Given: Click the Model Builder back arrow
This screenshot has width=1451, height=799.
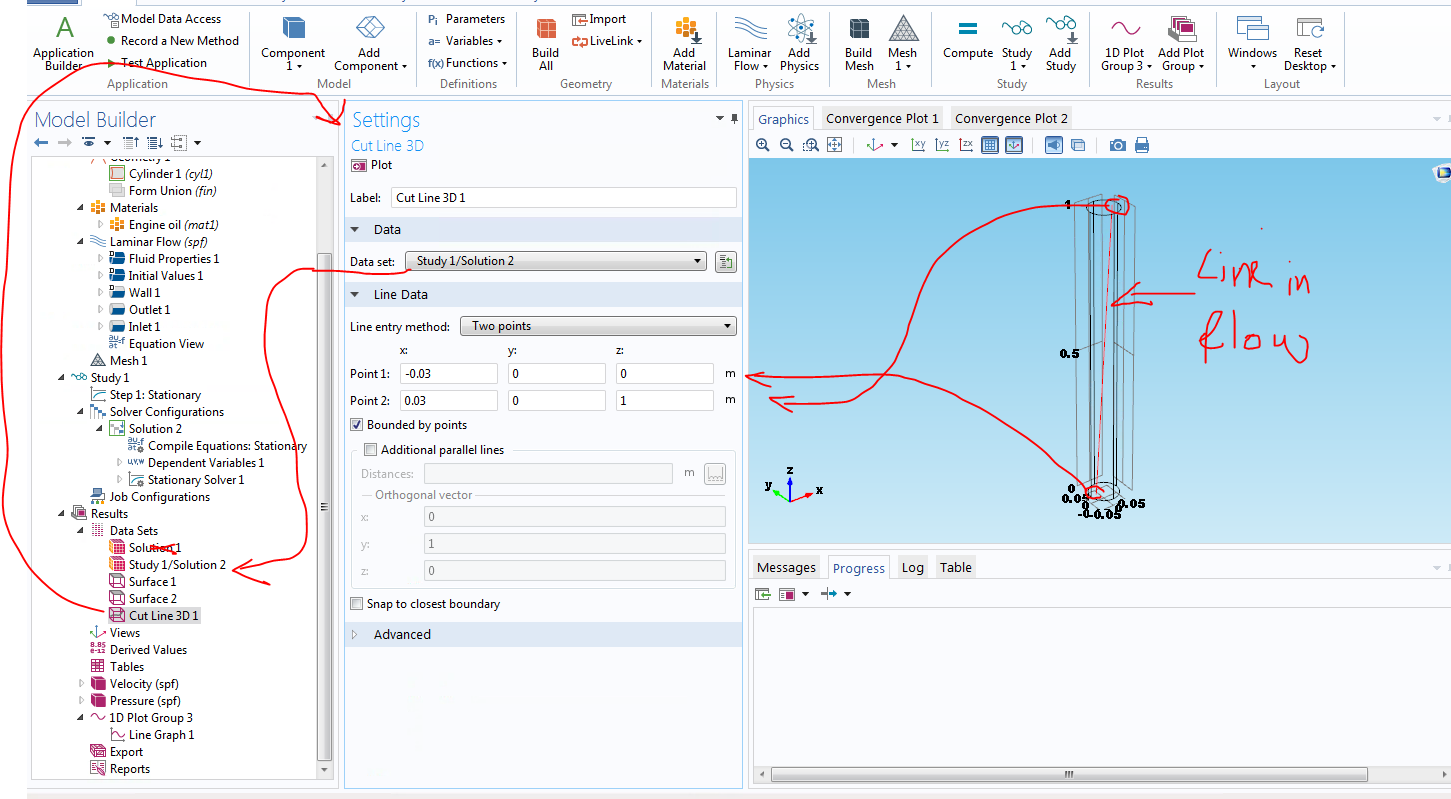Looking at the screenshot, I should [x=41, y=143].
